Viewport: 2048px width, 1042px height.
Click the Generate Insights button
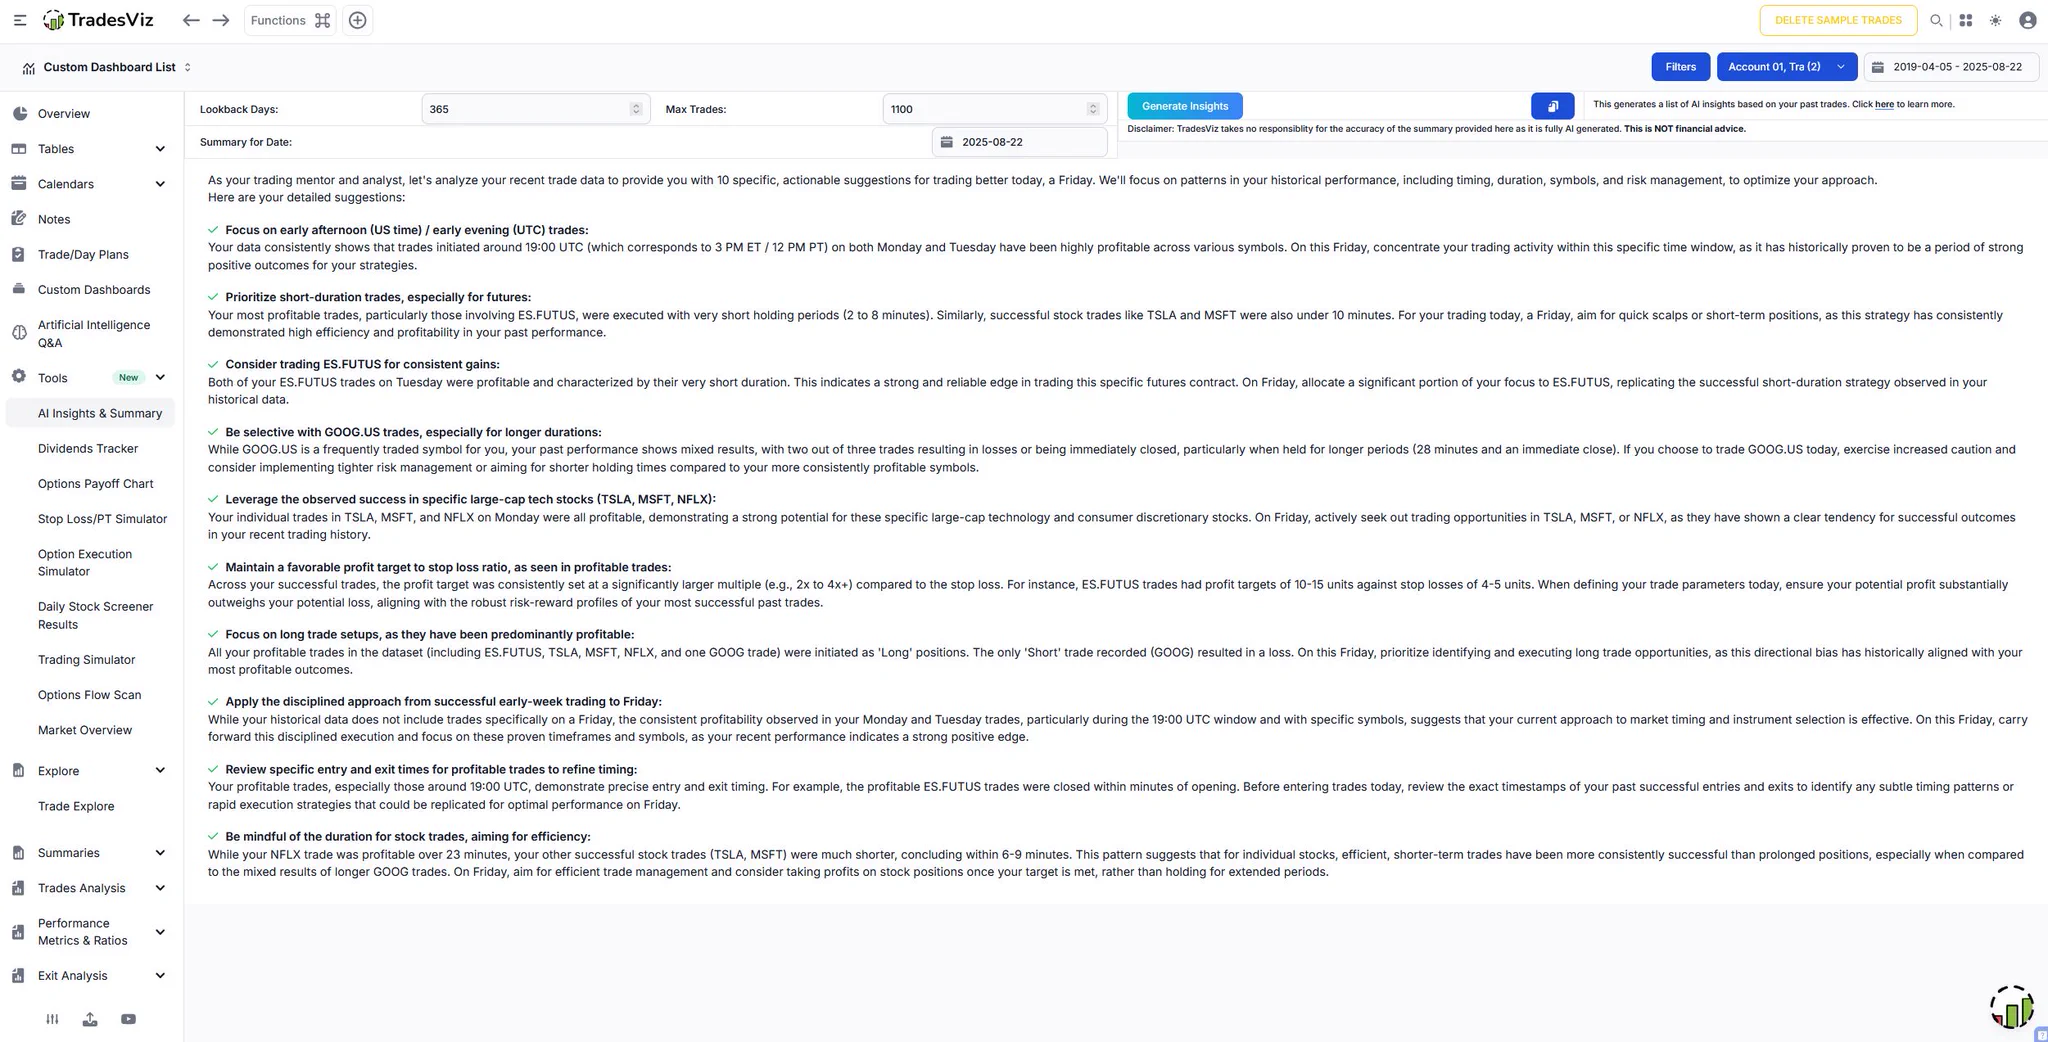tap(1185, 106)
